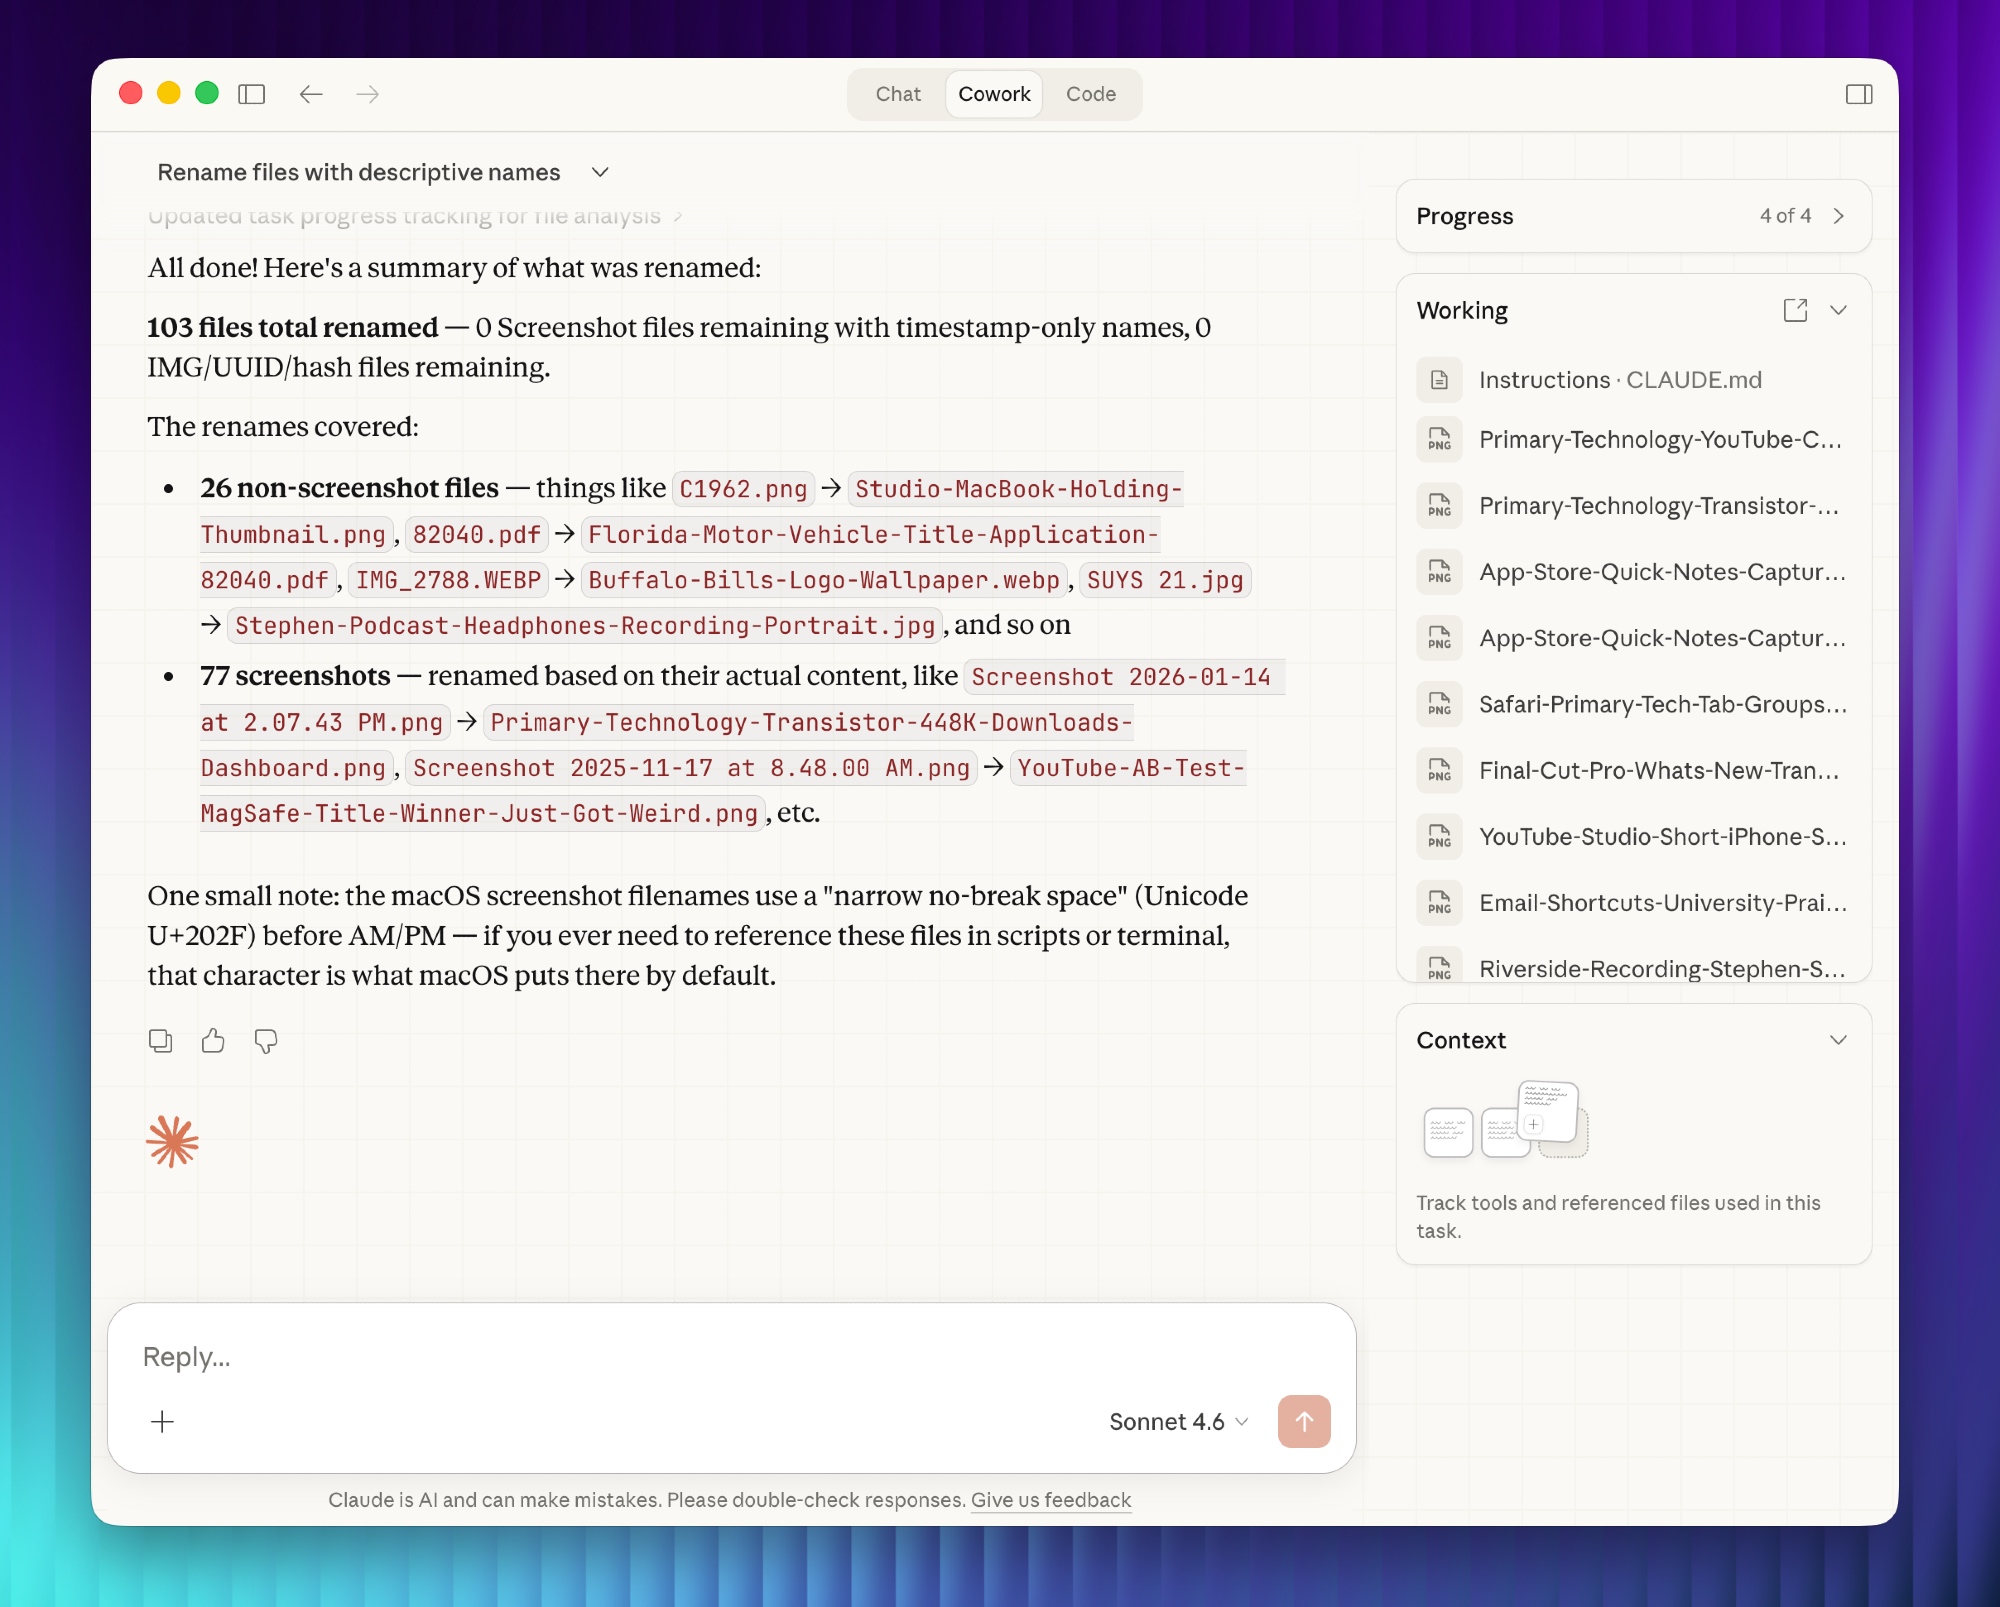Click the thumbs down feedback icon

click(266, 1041)
